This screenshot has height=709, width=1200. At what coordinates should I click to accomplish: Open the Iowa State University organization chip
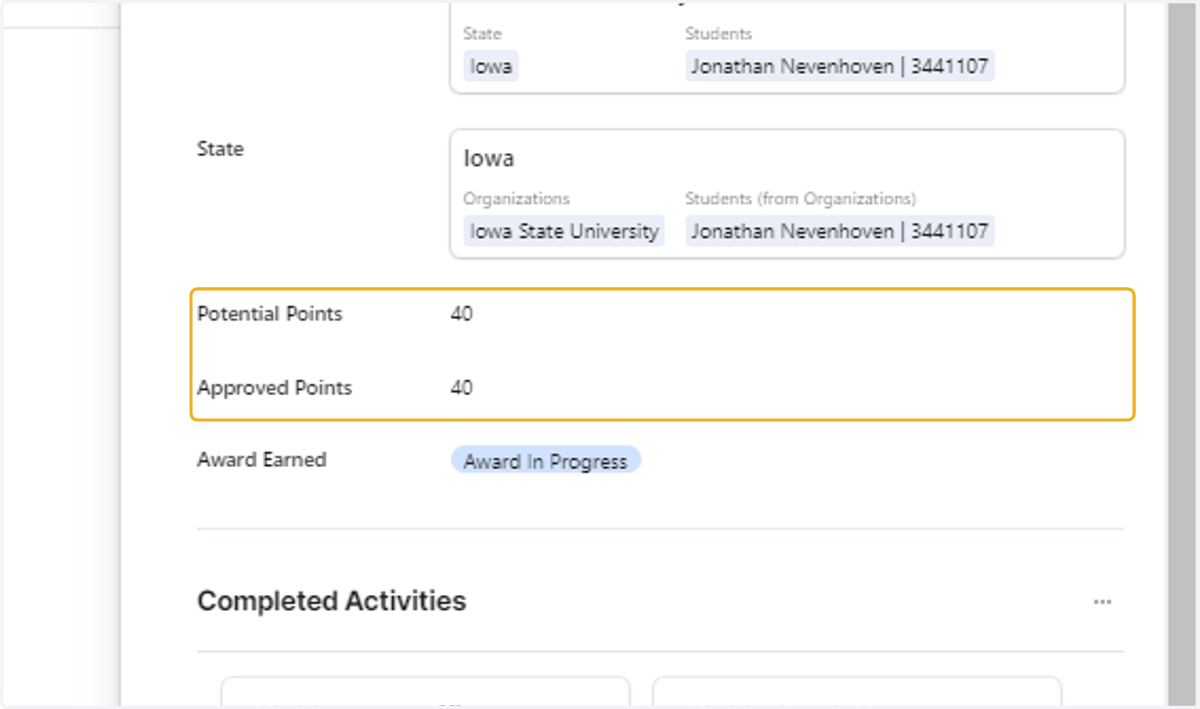(x=564, y=231)
